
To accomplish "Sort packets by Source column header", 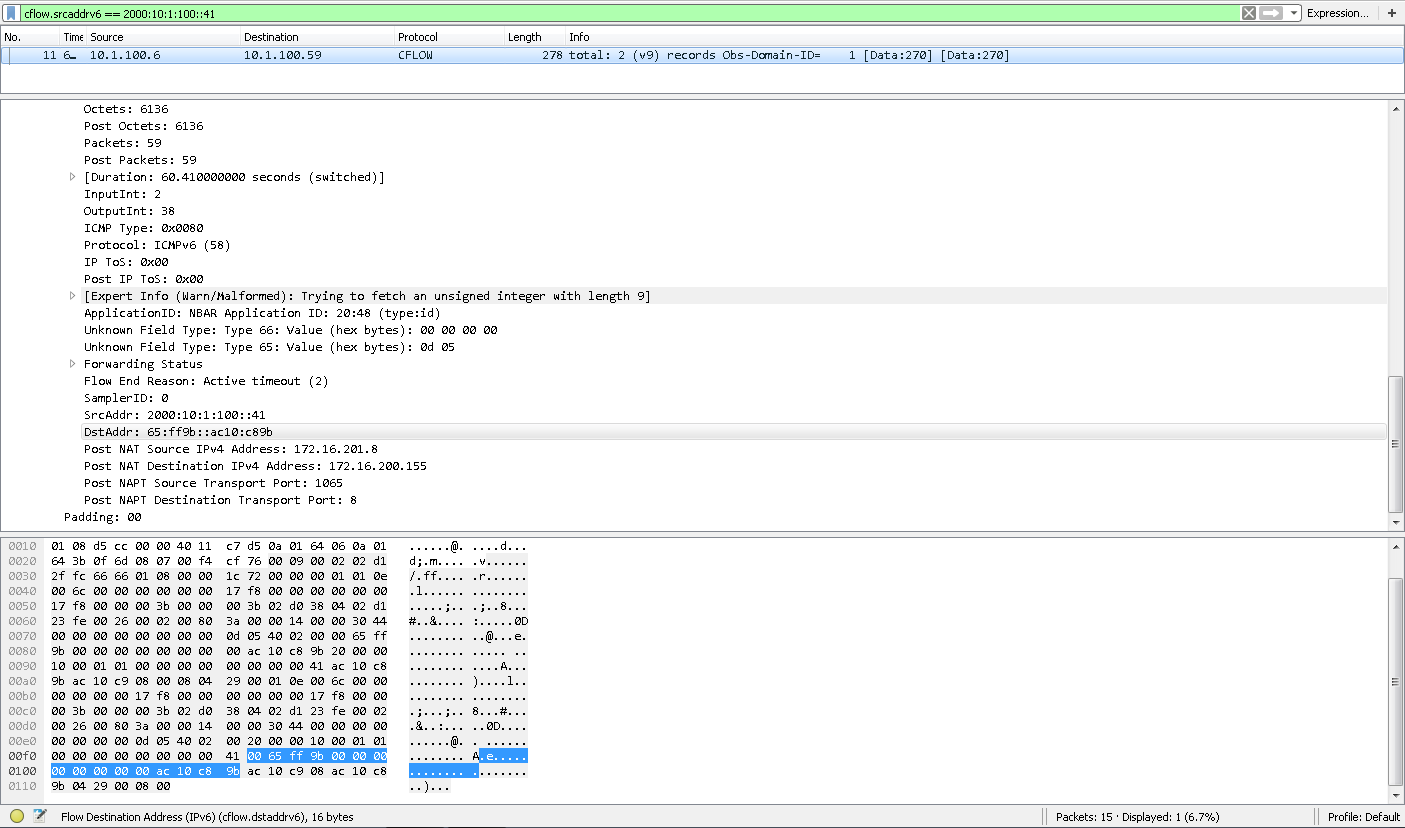I will 107,37.
